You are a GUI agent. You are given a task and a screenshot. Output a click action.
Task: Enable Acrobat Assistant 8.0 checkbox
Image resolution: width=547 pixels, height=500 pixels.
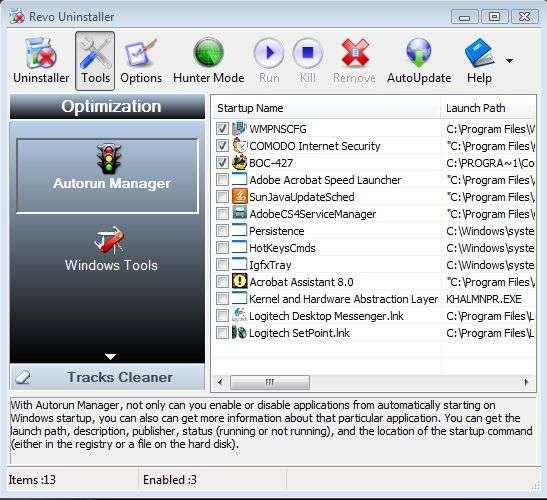[222, 282]
